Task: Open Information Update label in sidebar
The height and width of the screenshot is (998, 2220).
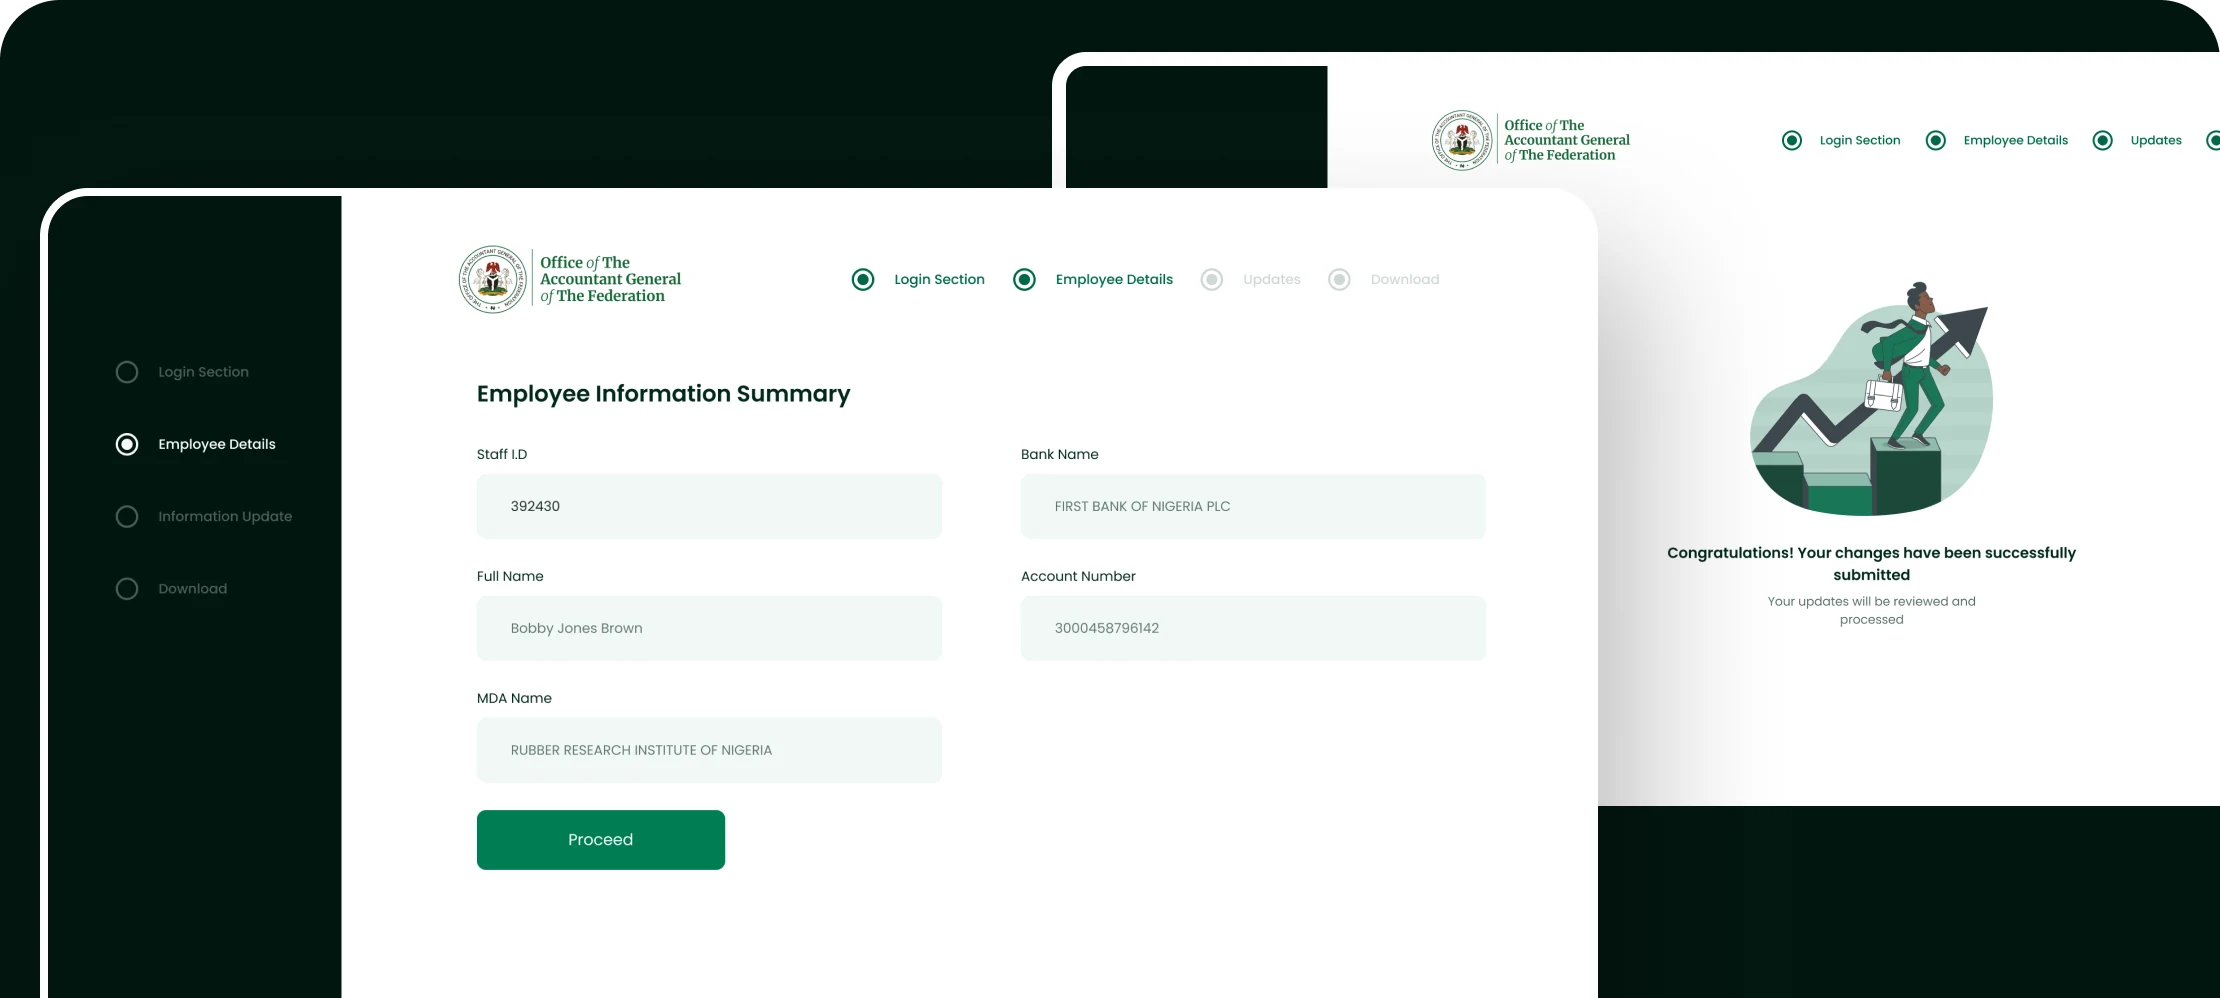Action: click(x=225, y=516)
